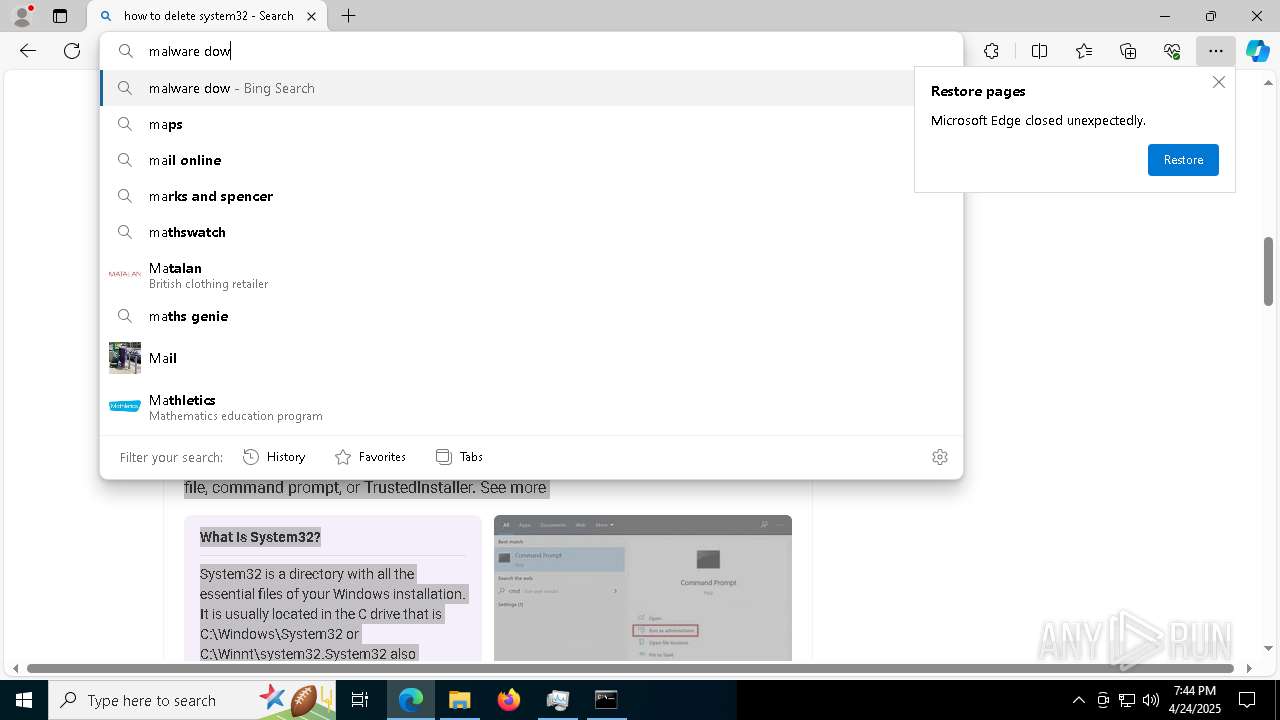Choose the 'maths genie' suggestion
The width and height of the screenshot is (1280, 720).
pyautogui.click(x=531, y=316)
